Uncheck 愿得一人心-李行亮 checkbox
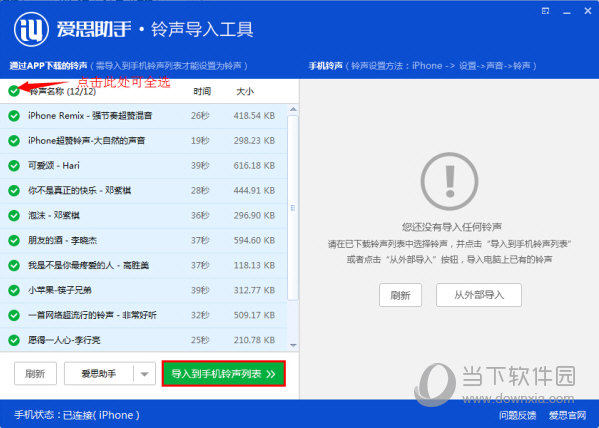The image size is (599, 428). (14, 340)
